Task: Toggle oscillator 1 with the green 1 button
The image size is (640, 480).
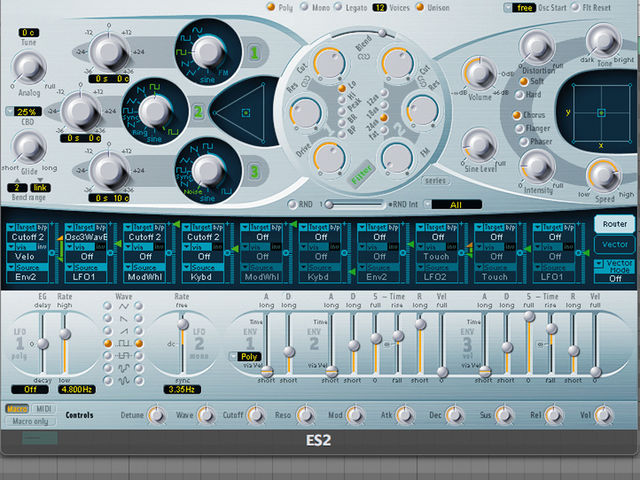Action: (x=254, y=53)
